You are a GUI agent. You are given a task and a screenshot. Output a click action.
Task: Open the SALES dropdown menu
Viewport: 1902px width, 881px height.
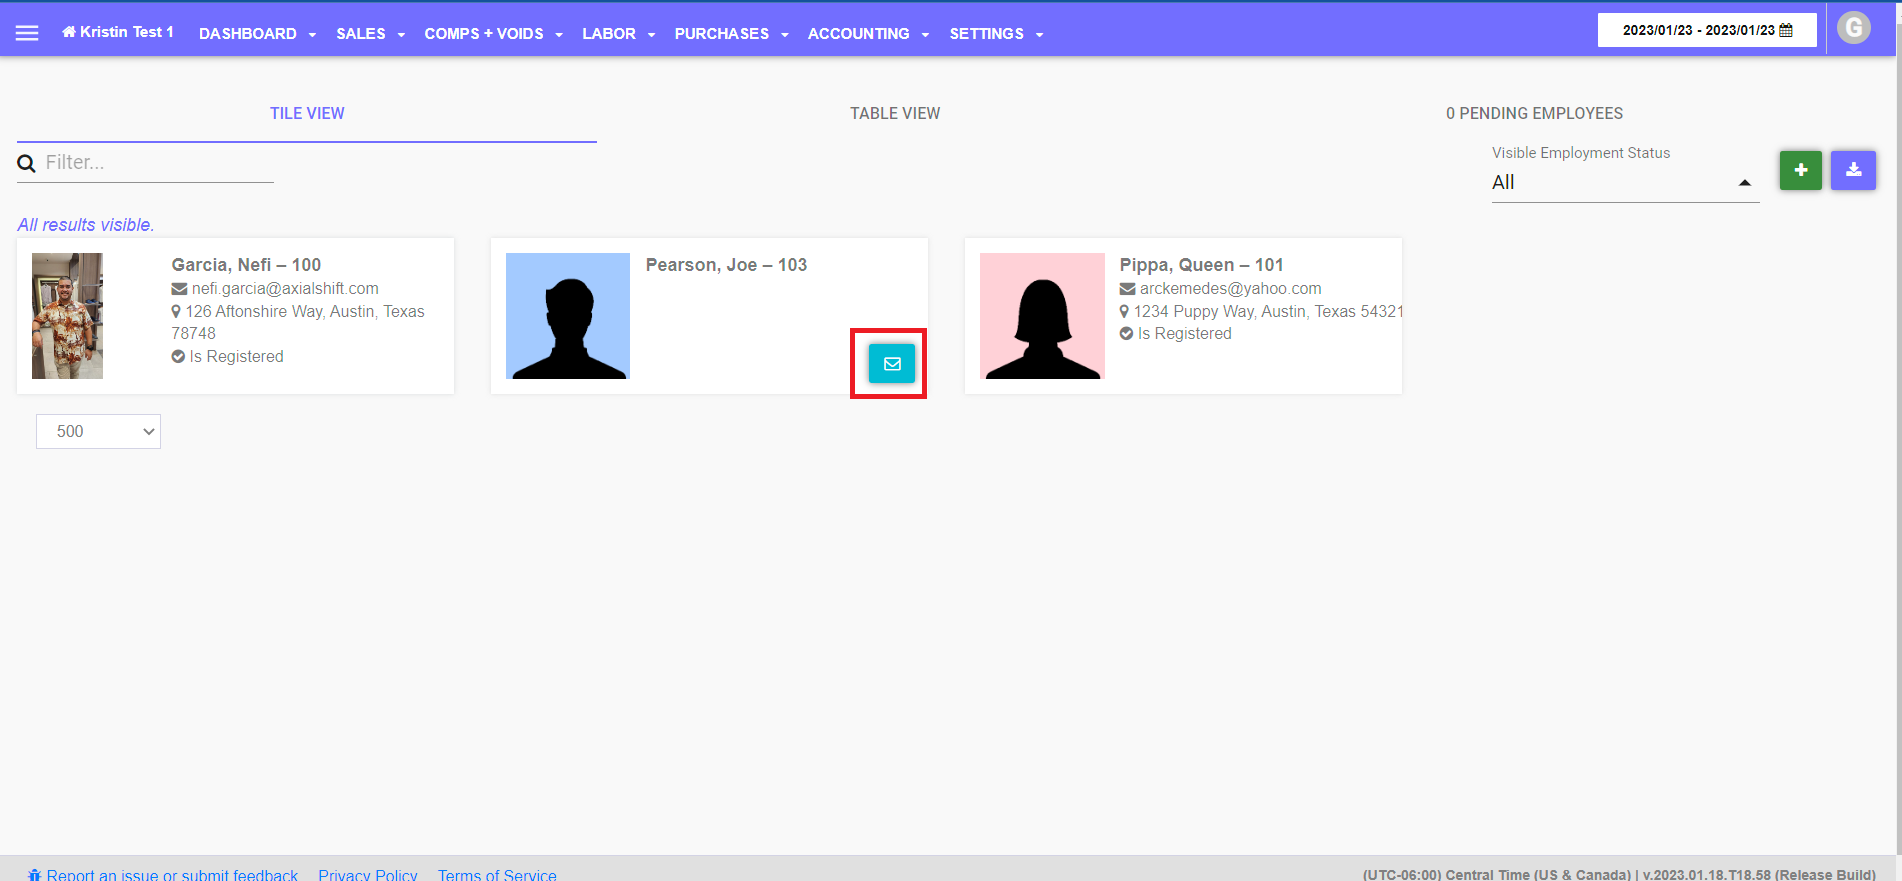(370, 34)
